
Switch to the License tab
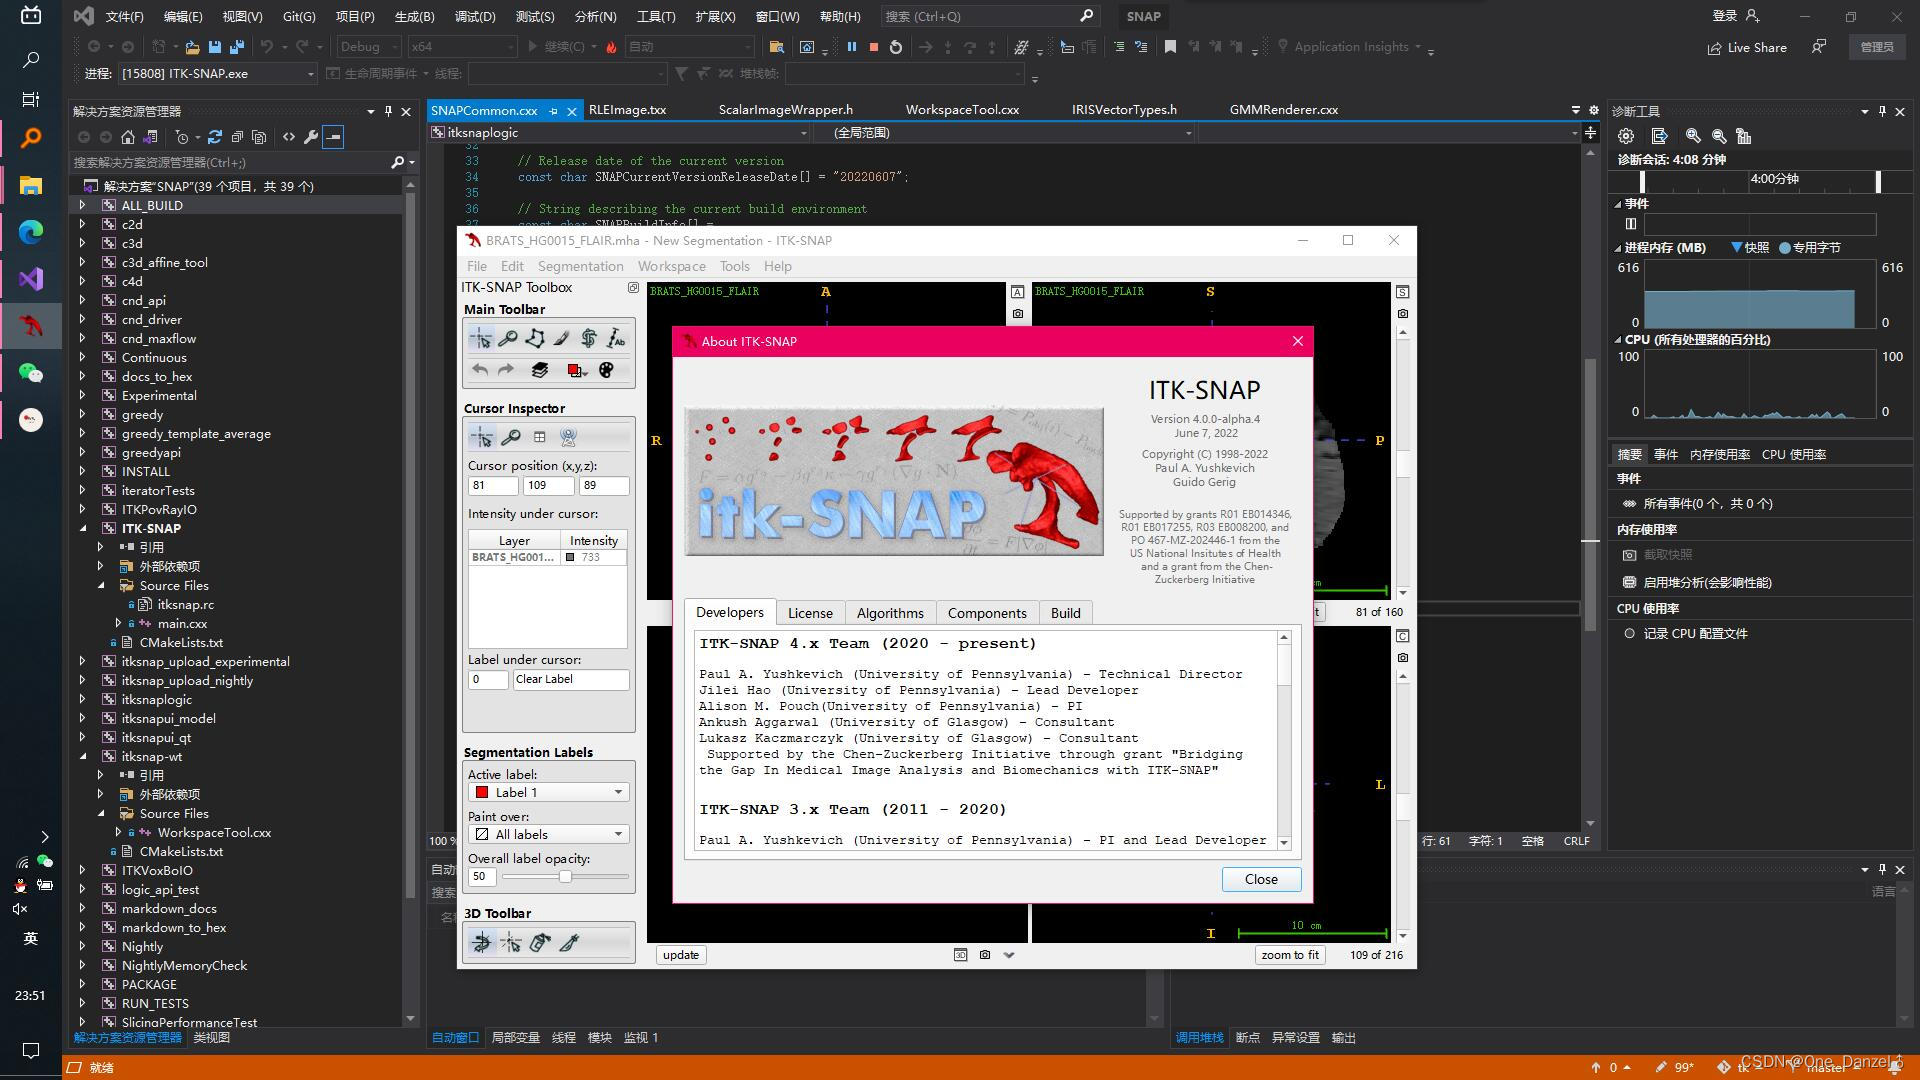point(810,612)
